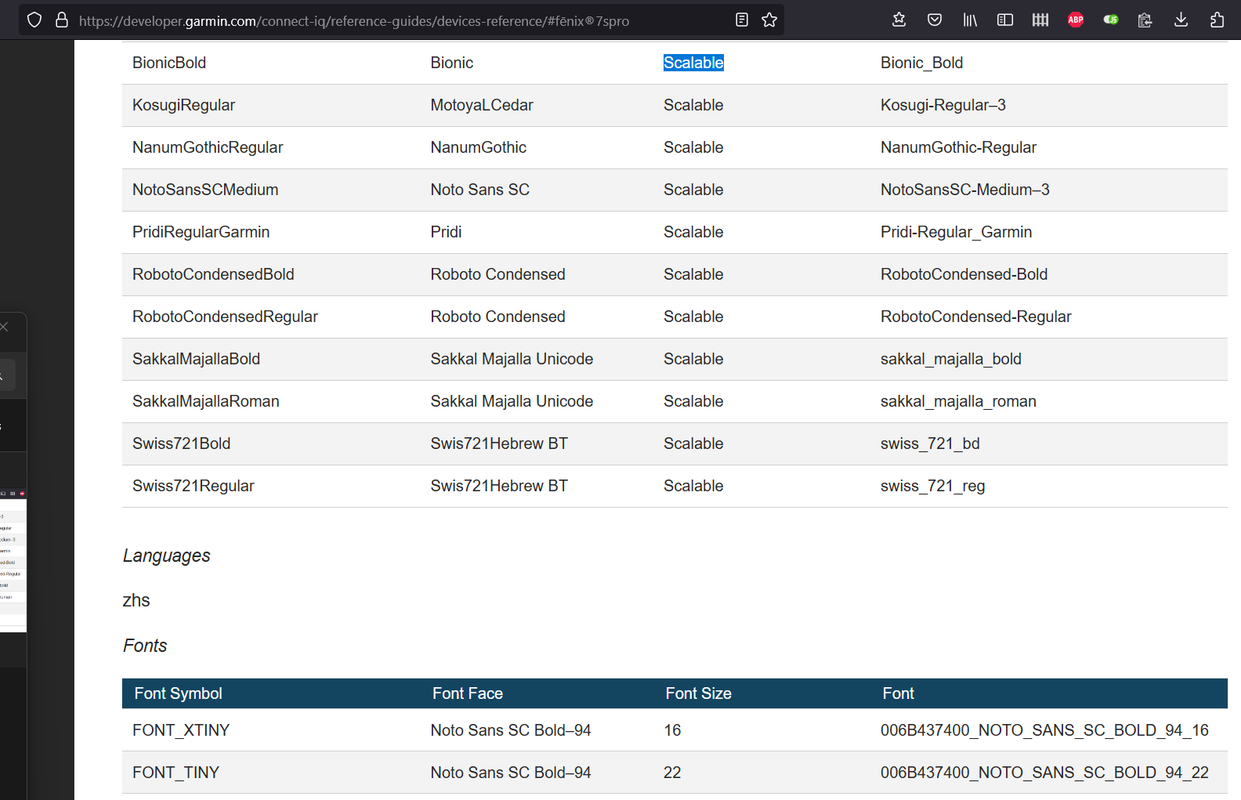Click font size 22 cell
Screen dimensions: 1241x800
coord(673,772)
